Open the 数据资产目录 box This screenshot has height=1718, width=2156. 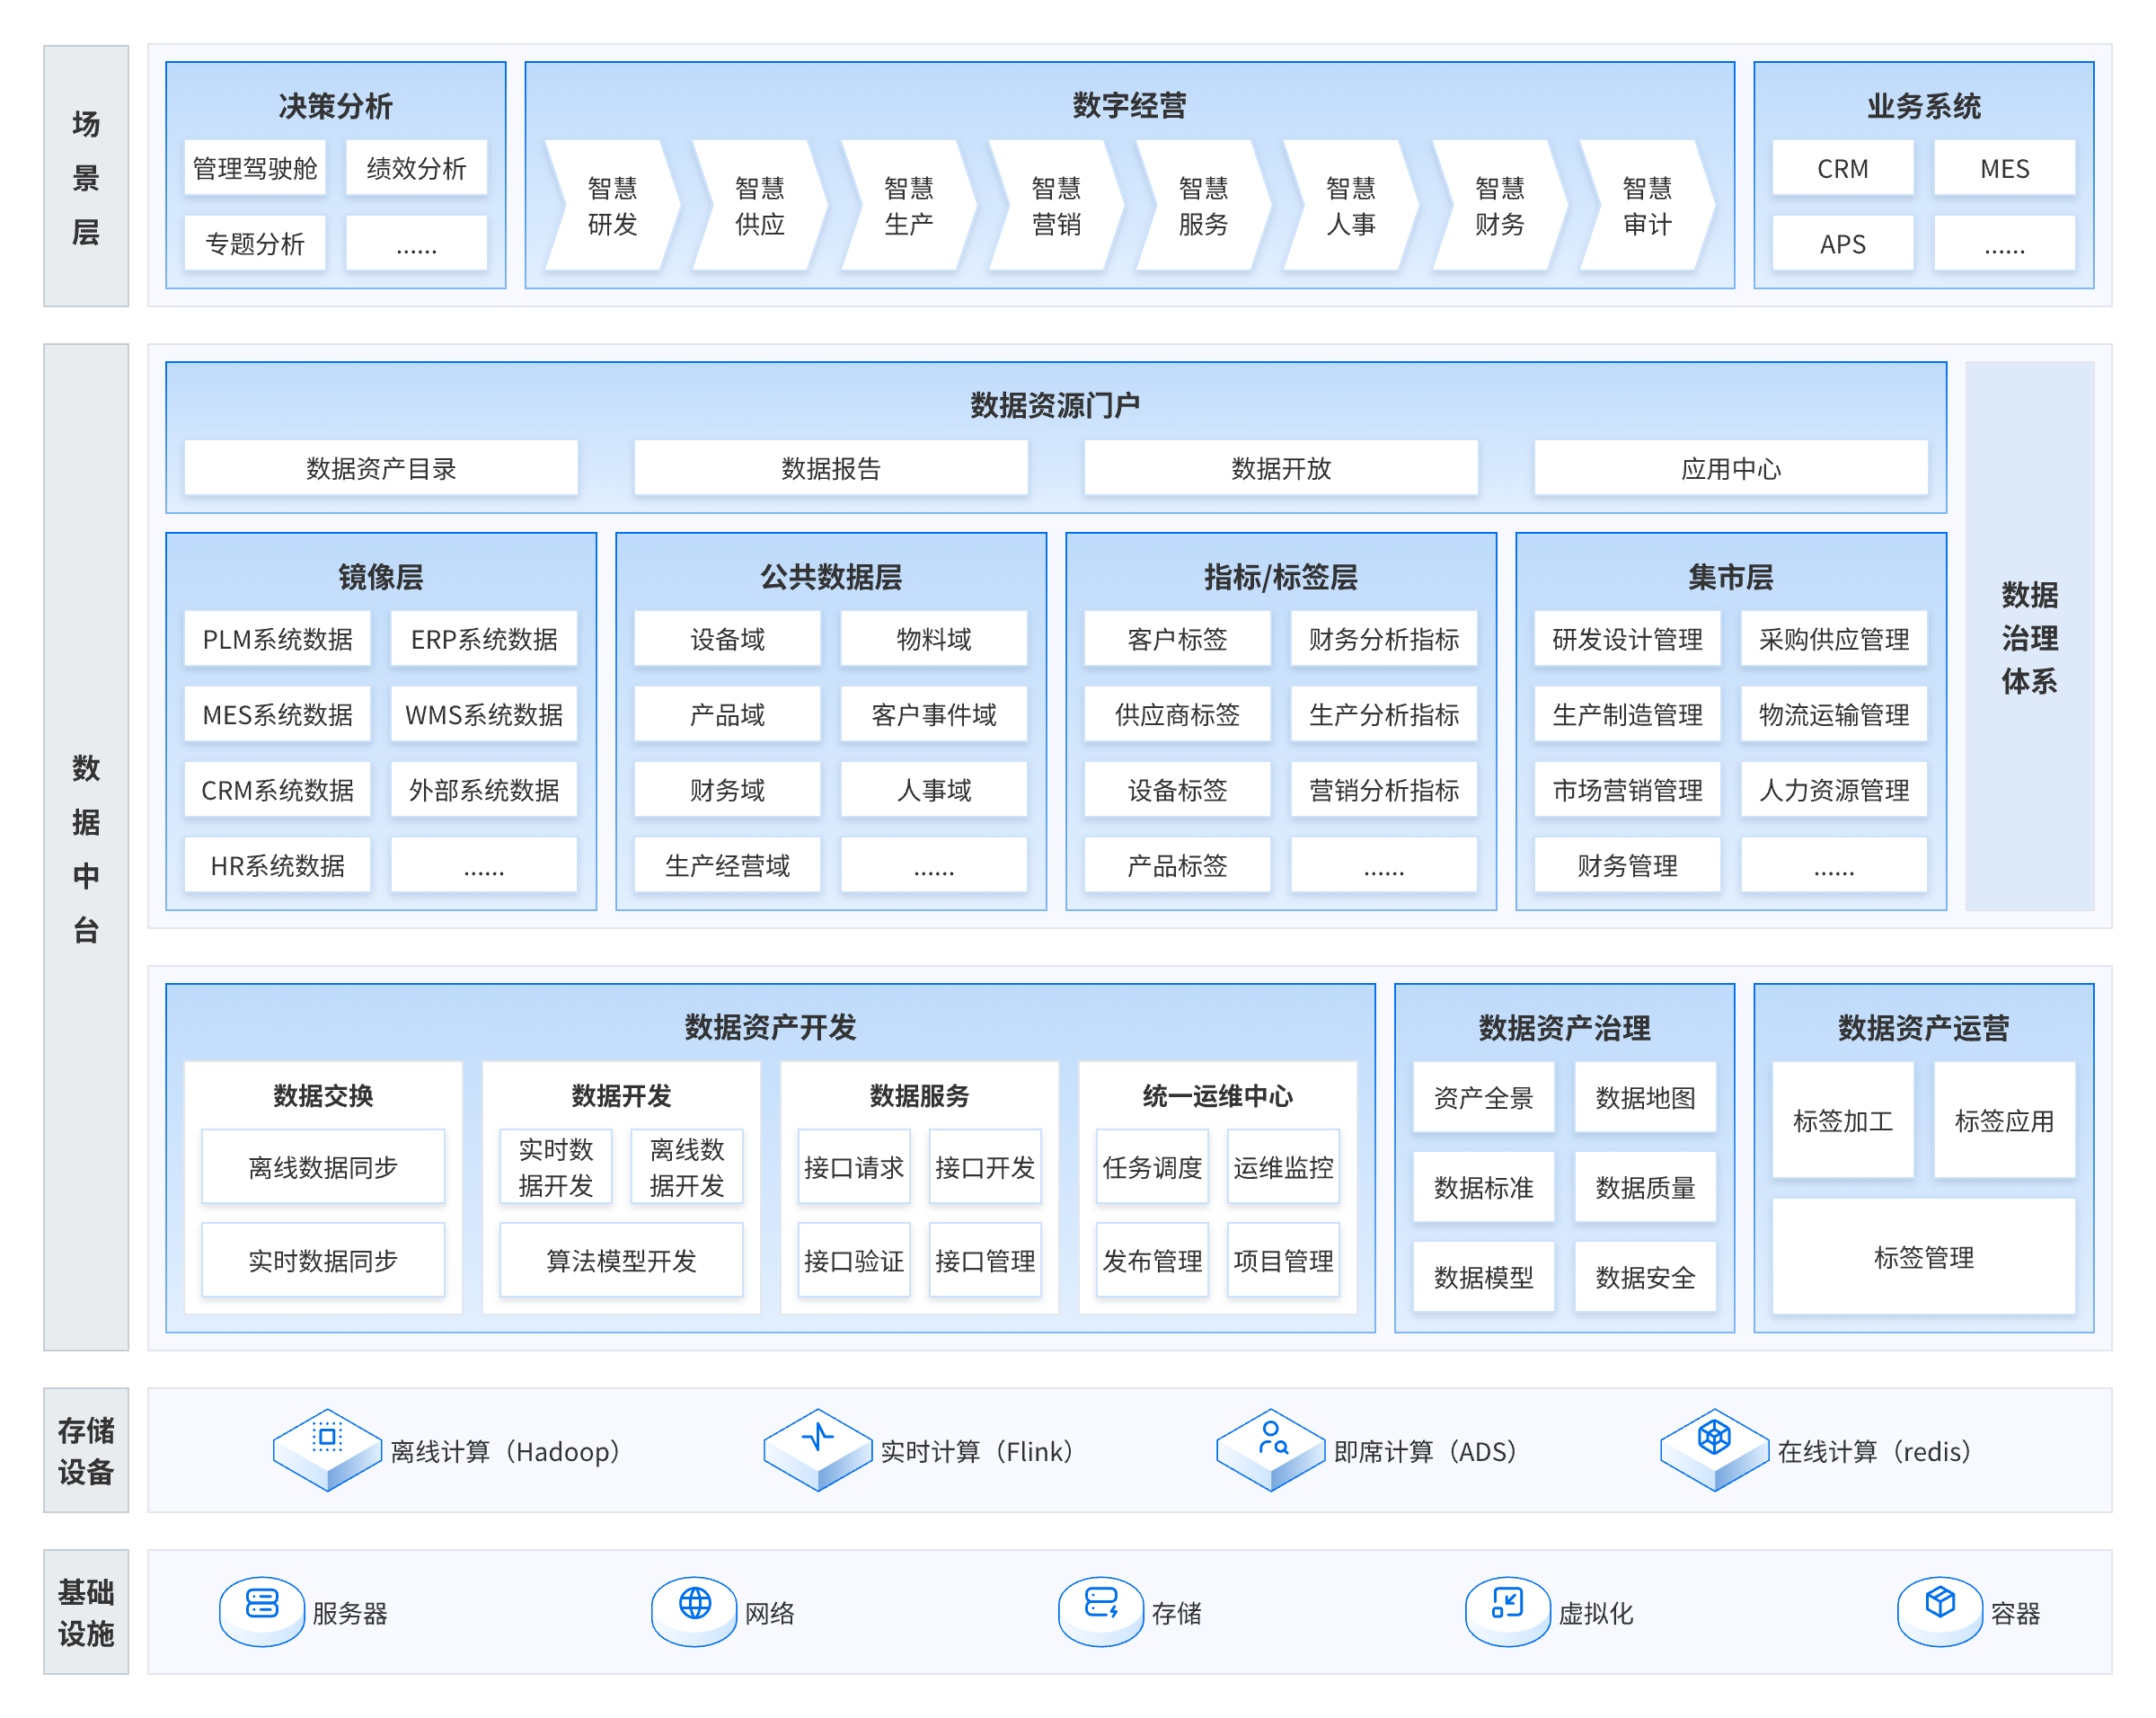coord(381,468)
